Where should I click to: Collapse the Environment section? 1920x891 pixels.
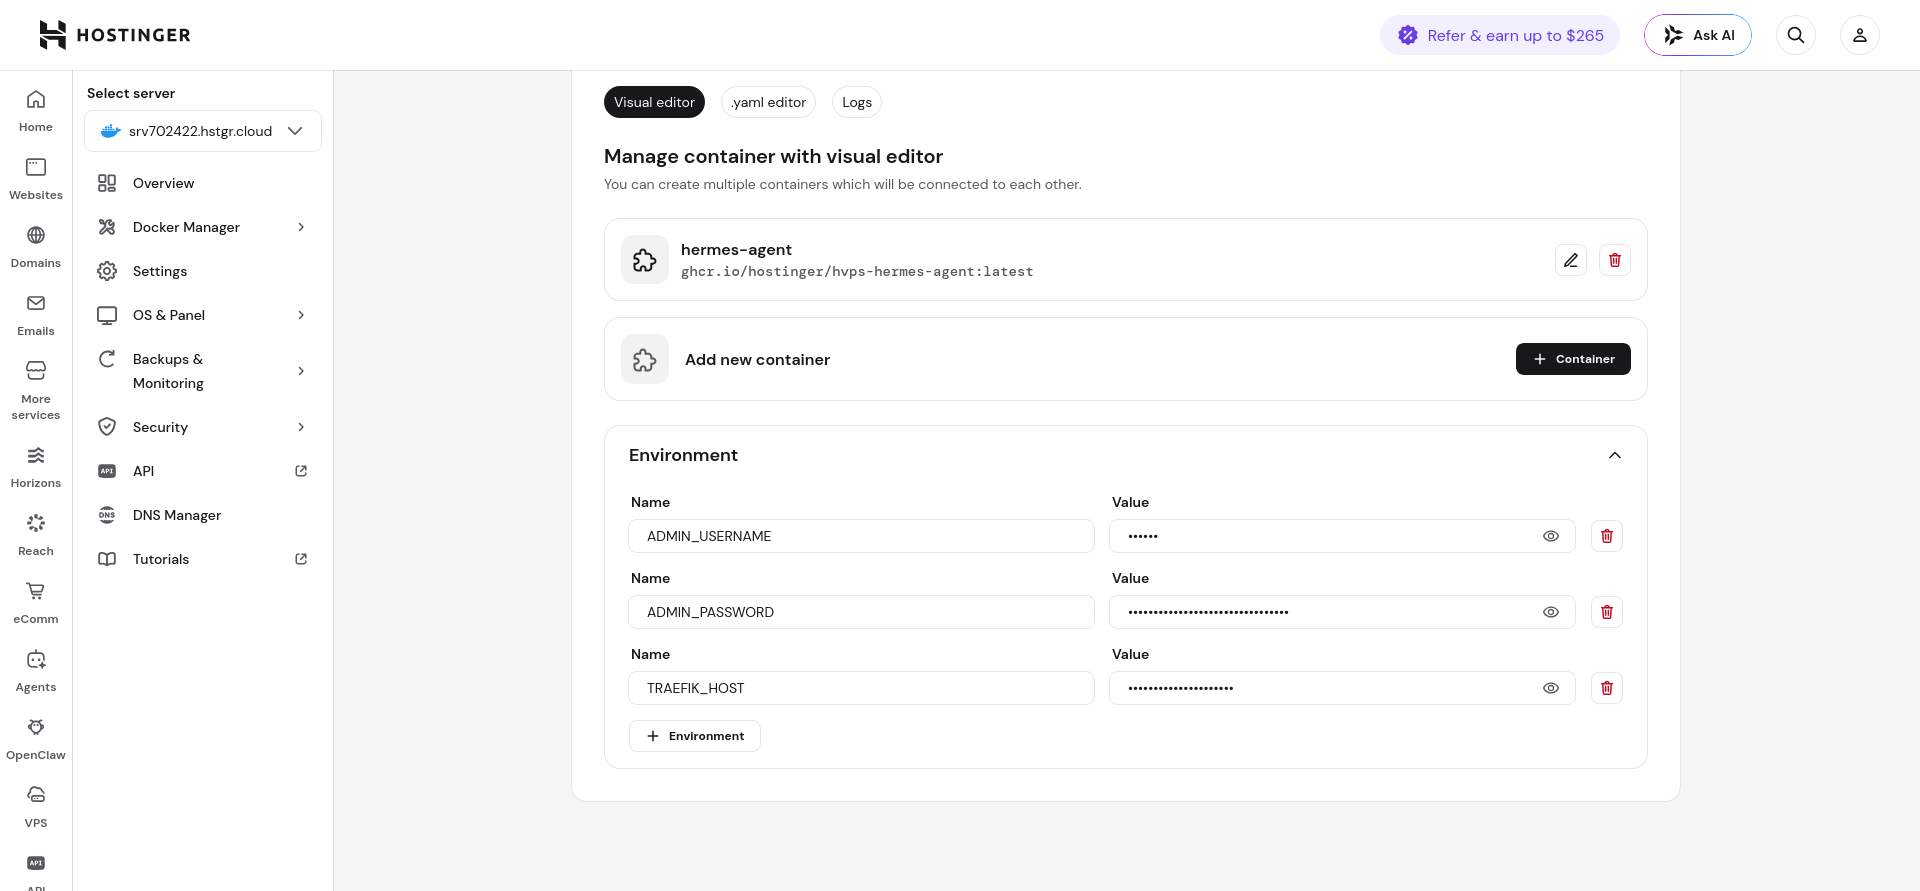(1615, 455)
